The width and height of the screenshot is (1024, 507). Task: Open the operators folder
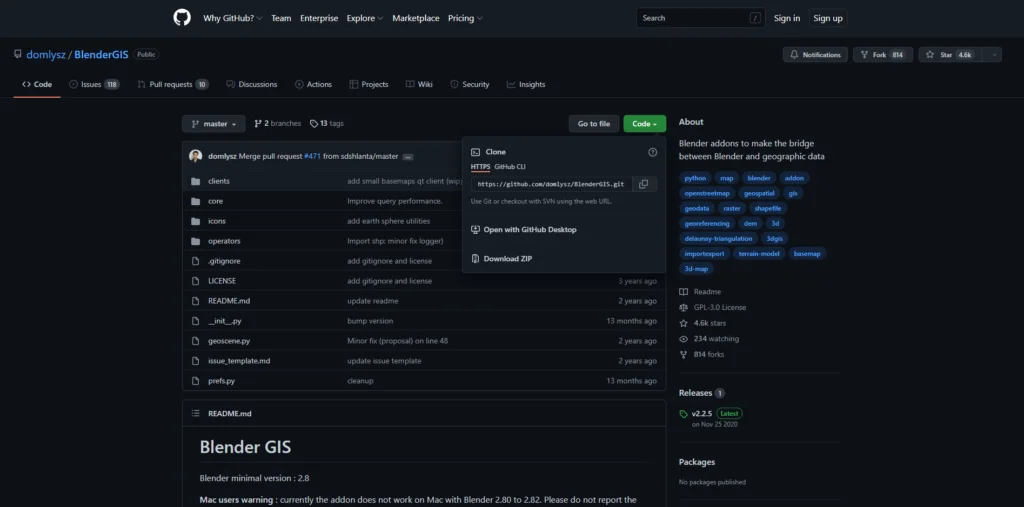coord(224,241)
